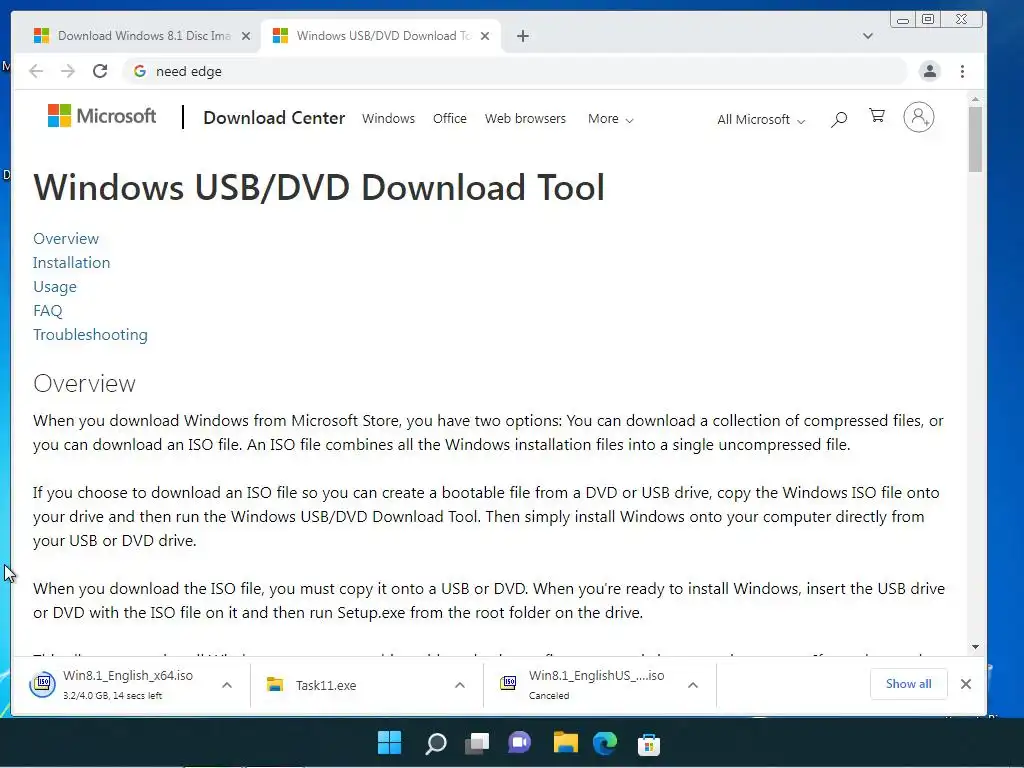The width and height of the screenshot is (1024, 768).
Task: Open the Microsoft site search magnifier
Action: (839, 119)
